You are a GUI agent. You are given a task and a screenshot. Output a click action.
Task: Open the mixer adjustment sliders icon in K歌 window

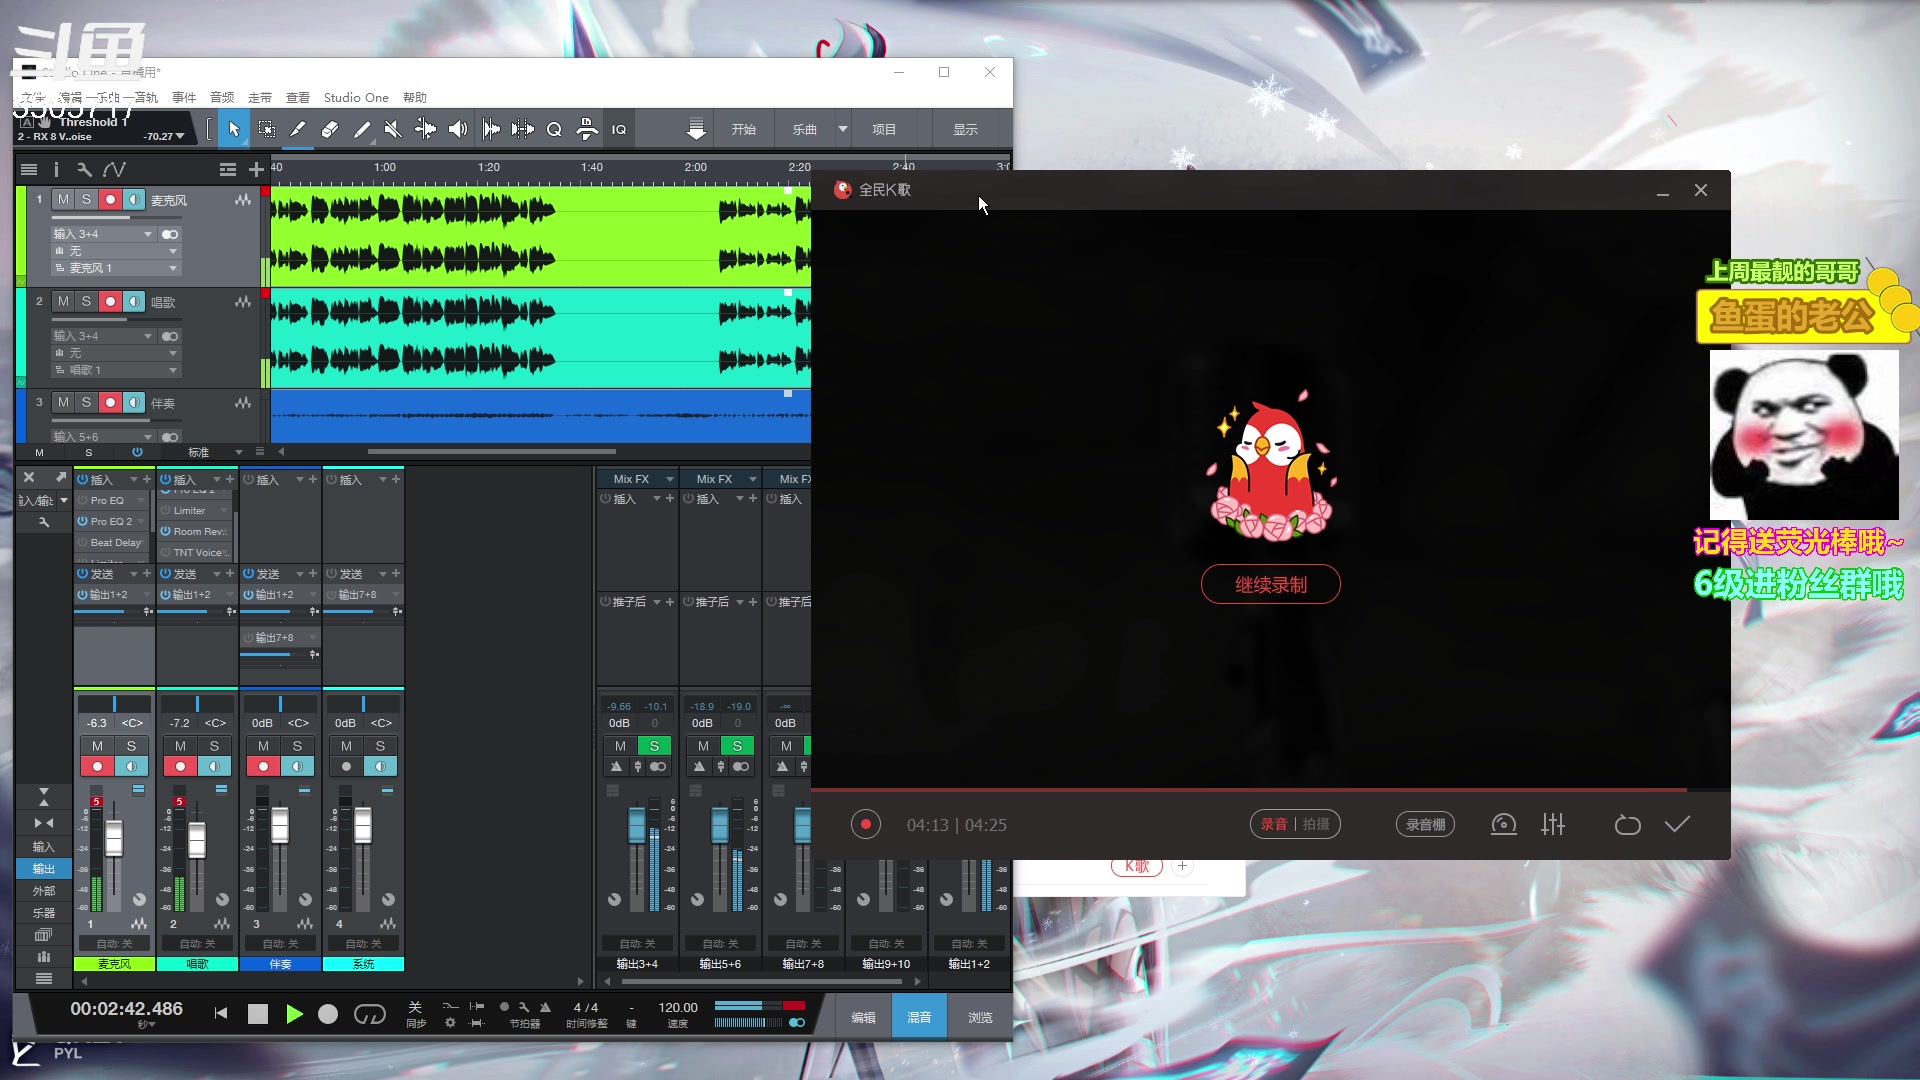(1553, 824)
